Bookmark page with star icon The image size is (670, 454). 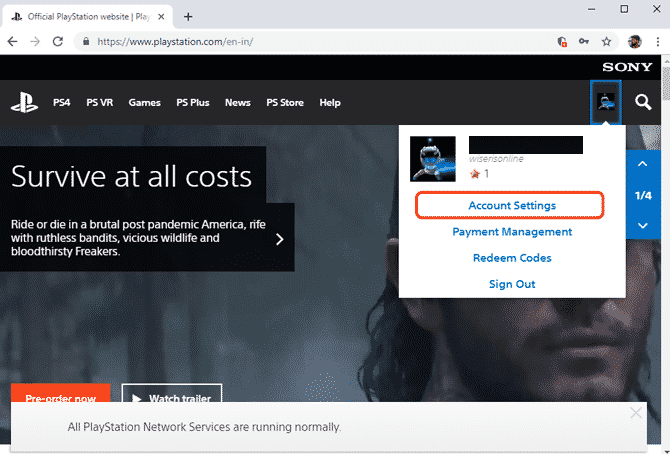(606, 41)
